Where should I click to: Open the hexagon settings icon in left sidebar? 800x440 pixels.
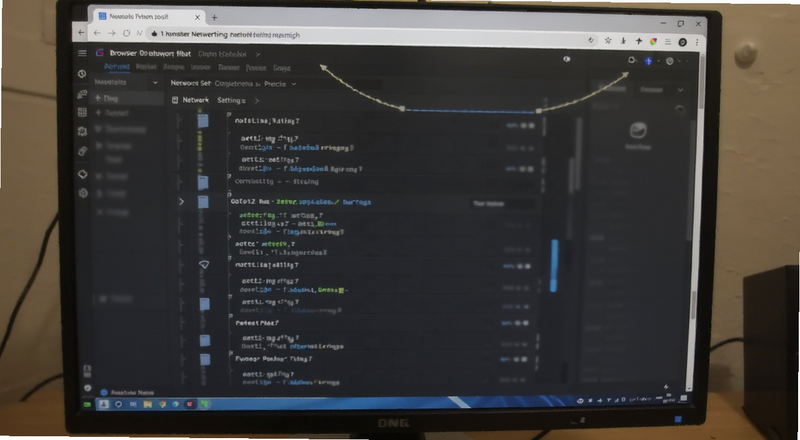(x=83, y=193)
